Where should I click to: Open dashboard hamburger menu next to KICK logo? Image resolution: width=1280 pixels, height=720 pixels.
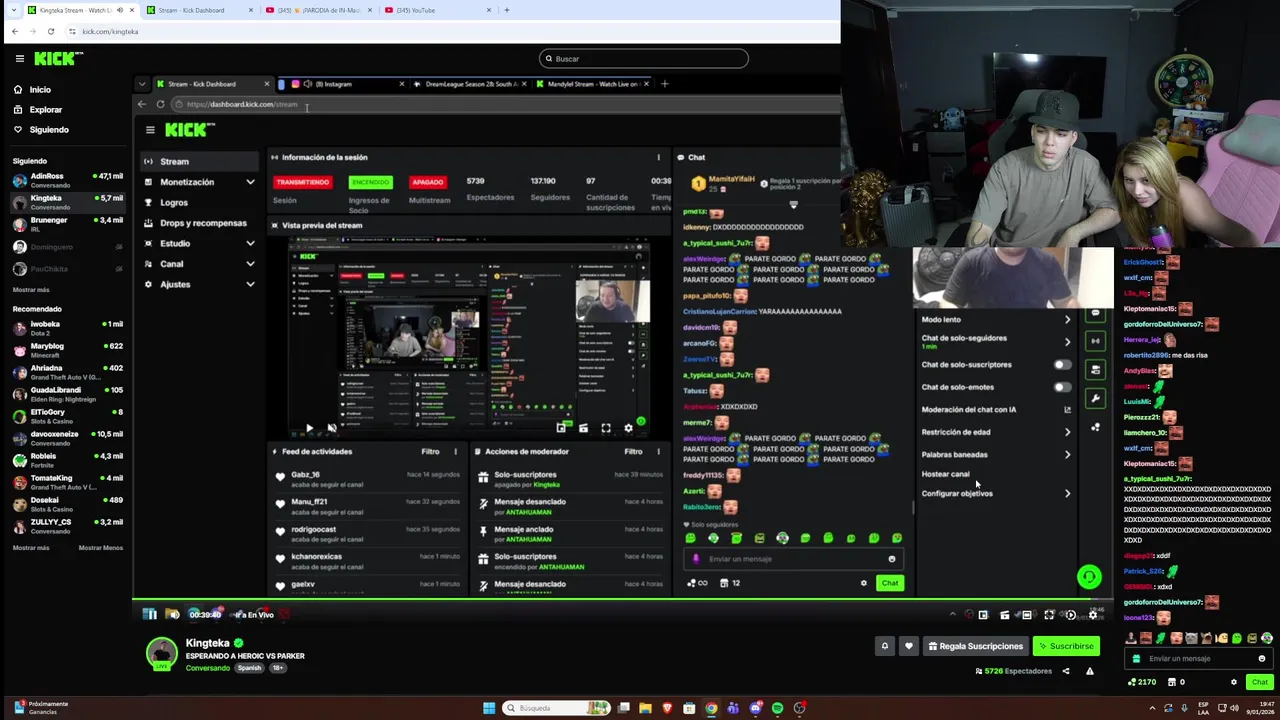[x=150, y=130]
